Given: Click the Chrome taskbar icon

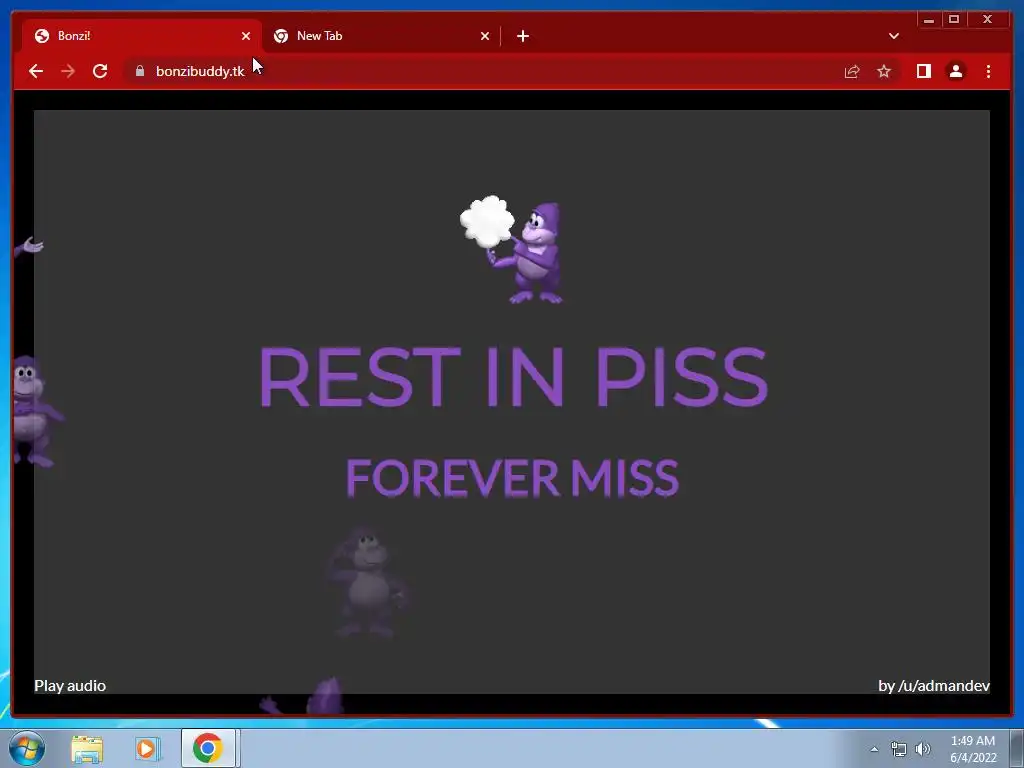Looking at the screenshot, I should (208, 748).
